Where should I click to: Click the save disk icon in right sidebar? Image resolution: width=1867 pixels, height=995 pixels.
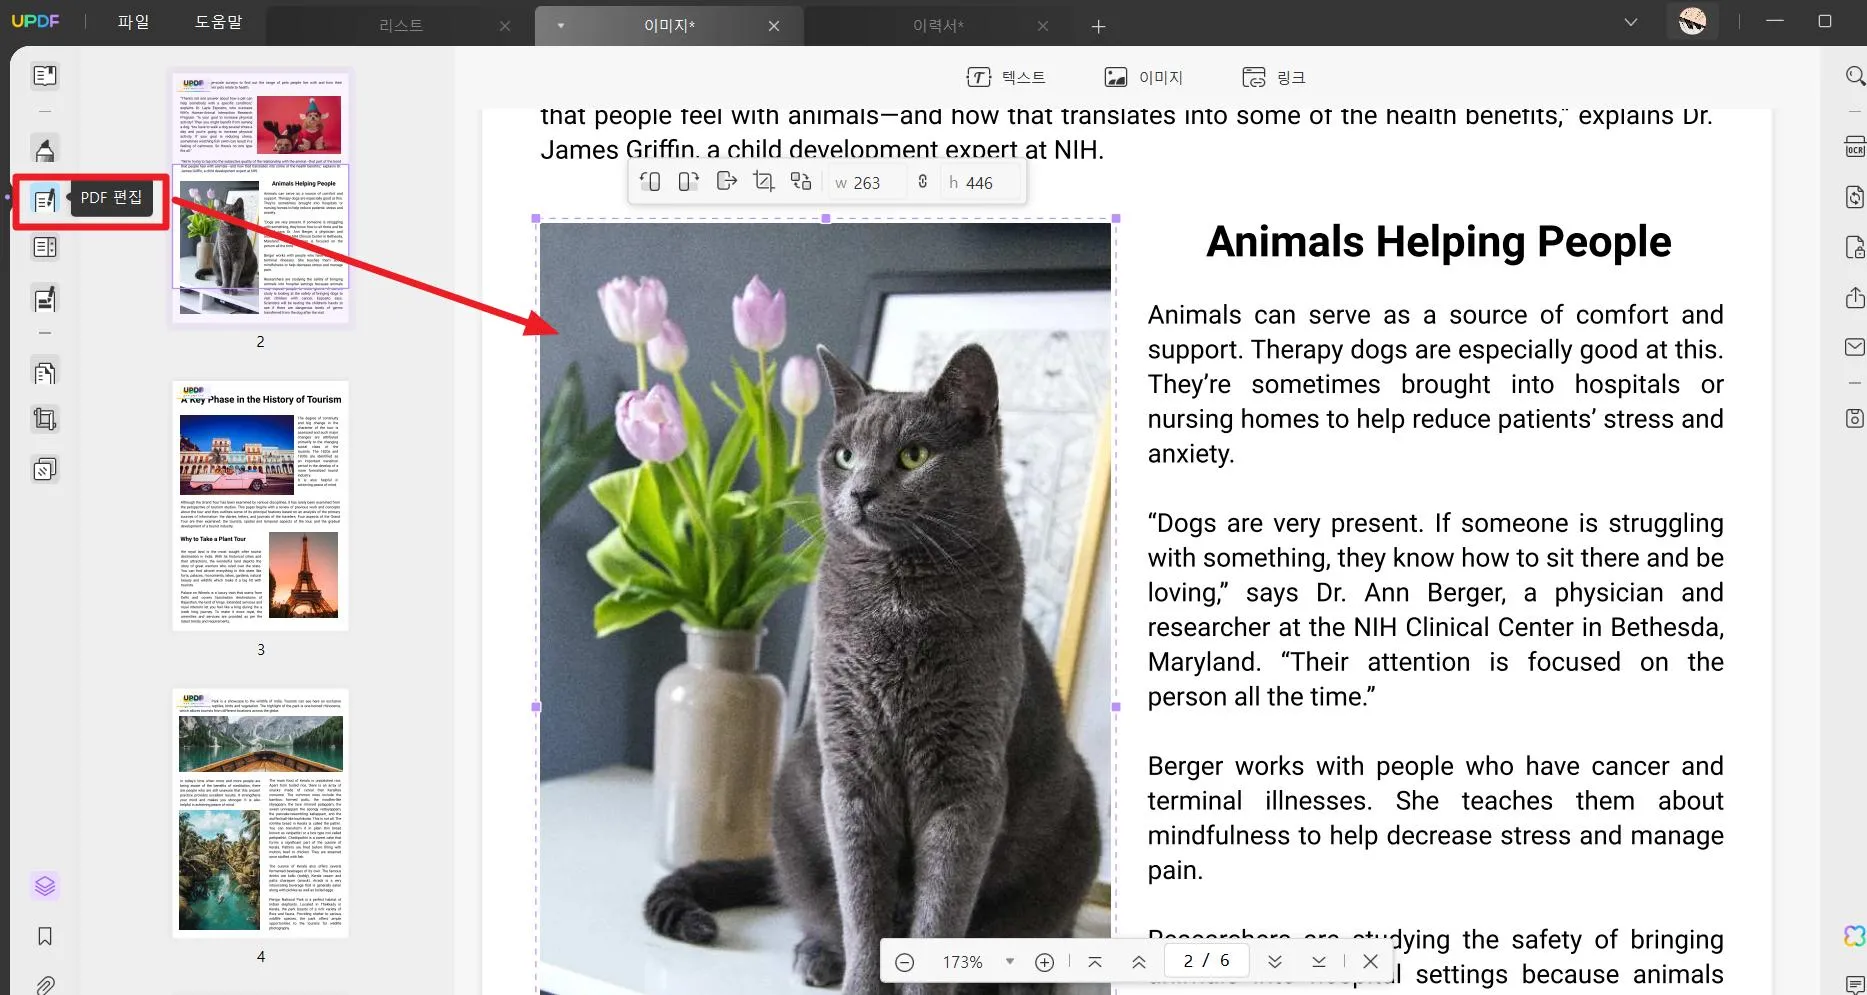coord(1855,418)
